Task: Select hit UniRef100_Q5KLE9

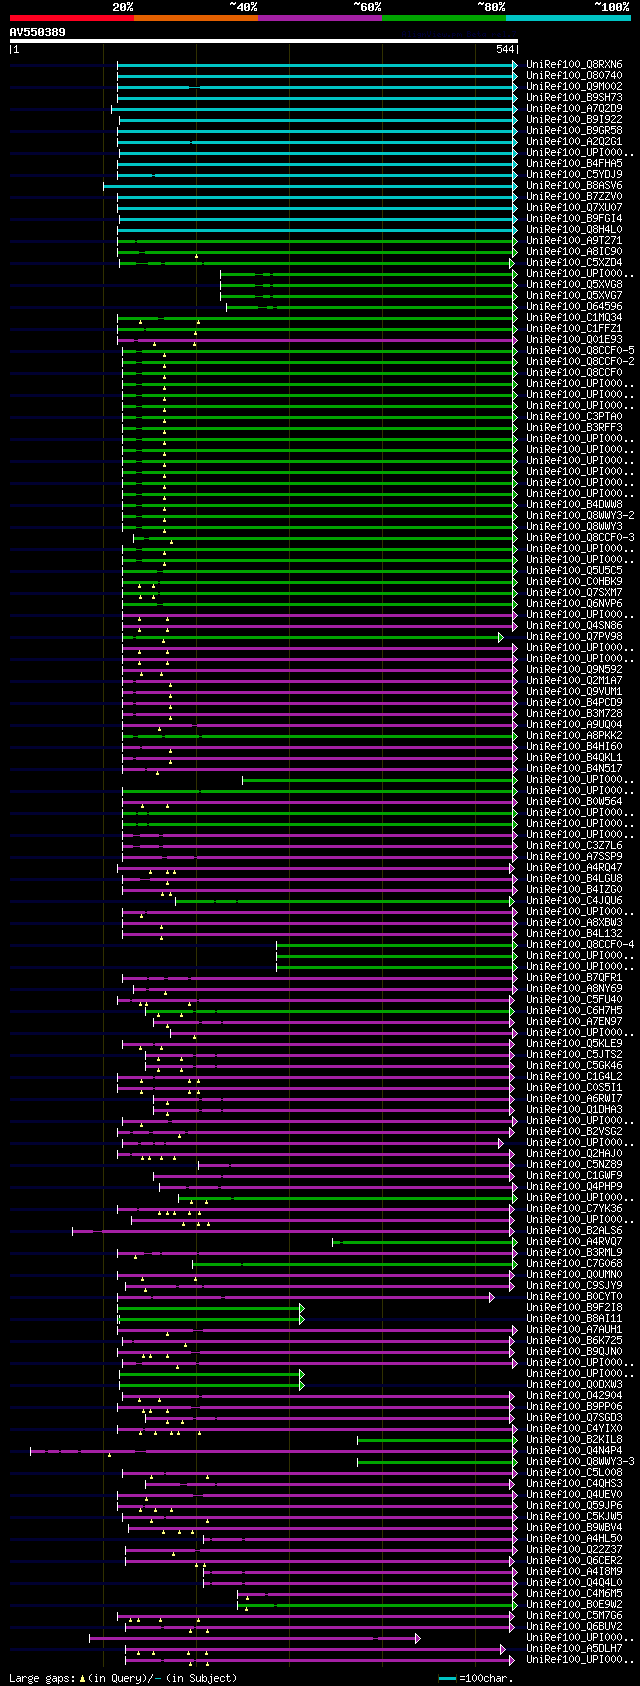Action: coord(574,1043)
